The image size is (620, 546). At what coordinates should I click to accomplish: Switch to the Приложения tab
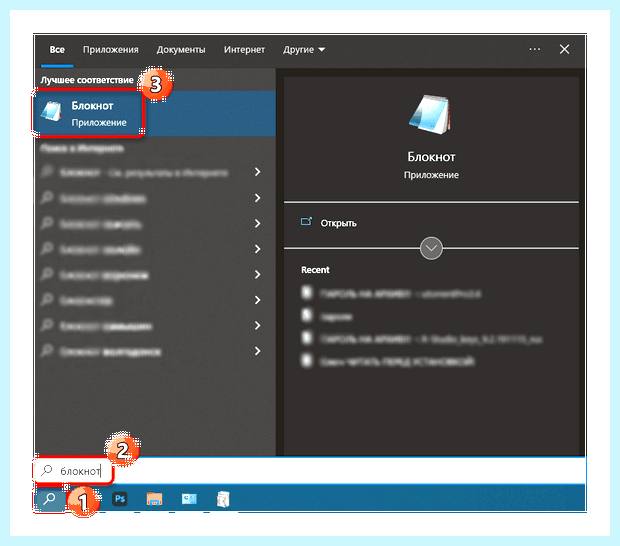tap(111, 50)
